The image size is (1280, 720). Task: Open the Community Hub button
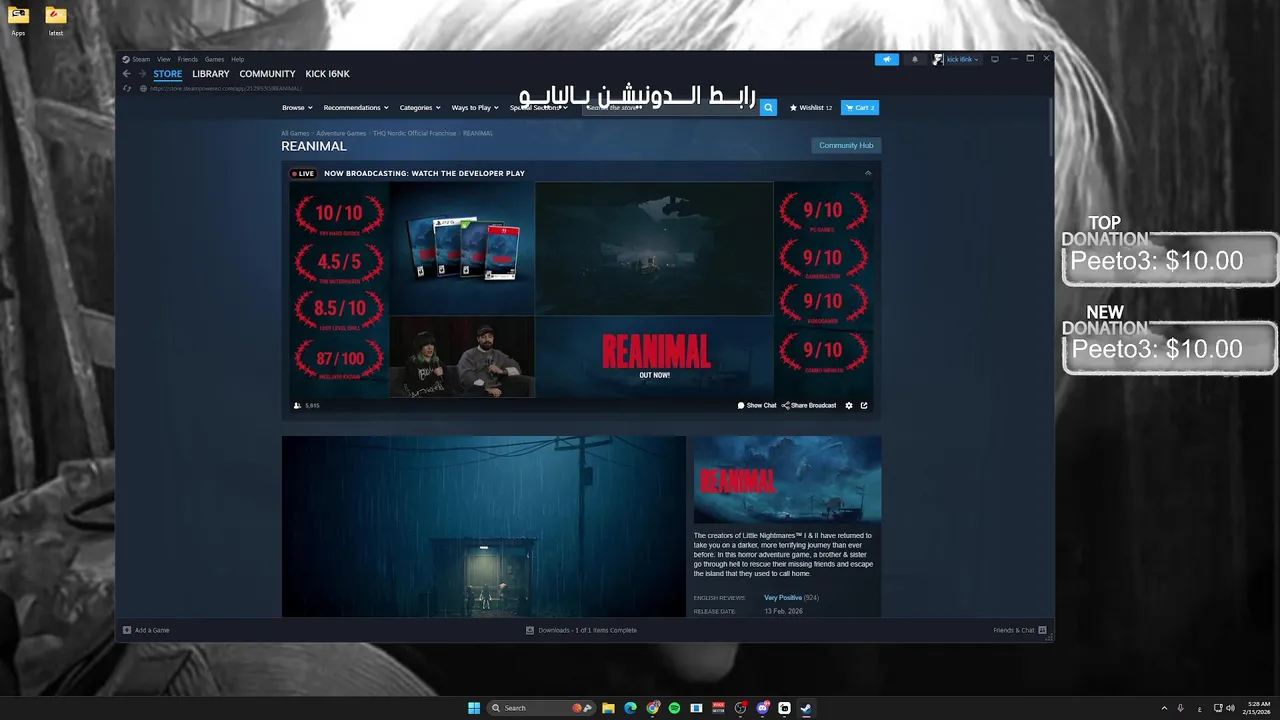click(846, 145)
